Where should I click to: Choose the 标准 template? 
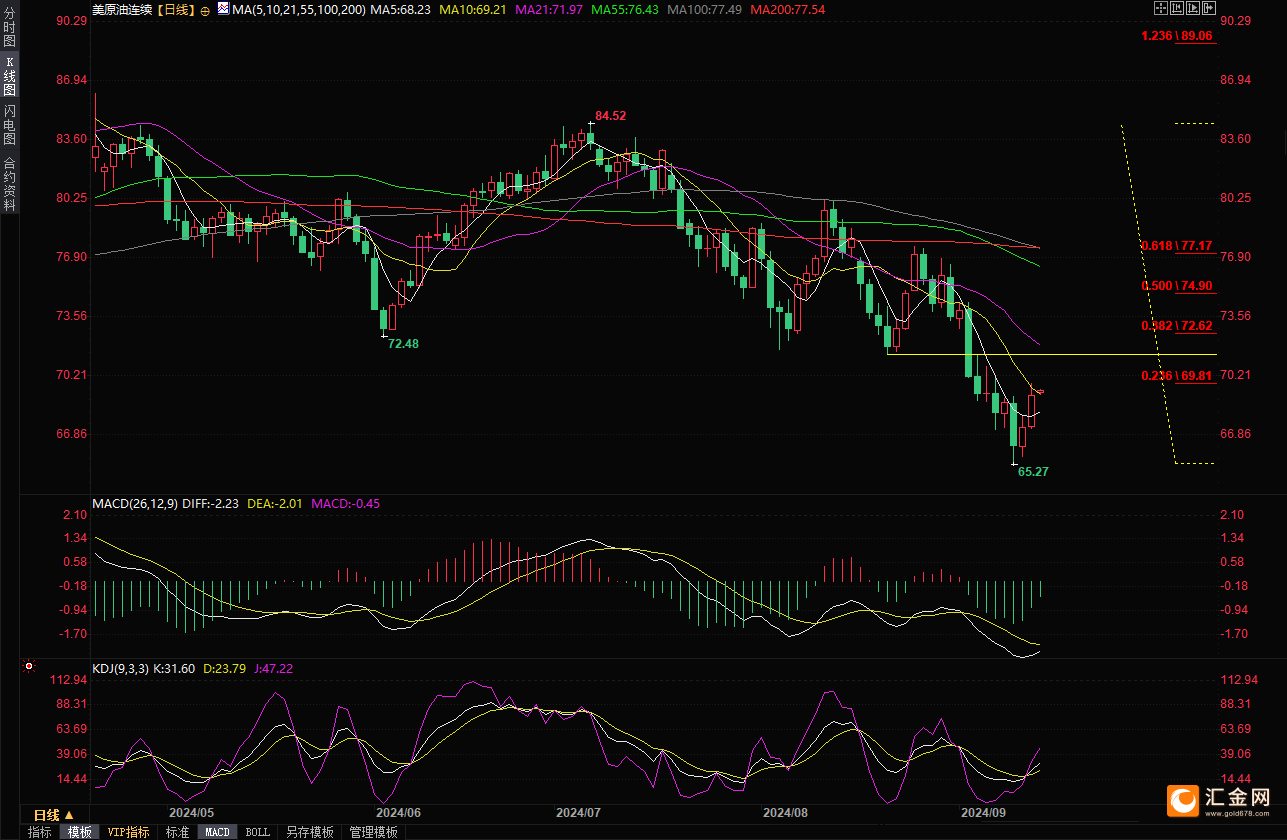pos(177,832)
